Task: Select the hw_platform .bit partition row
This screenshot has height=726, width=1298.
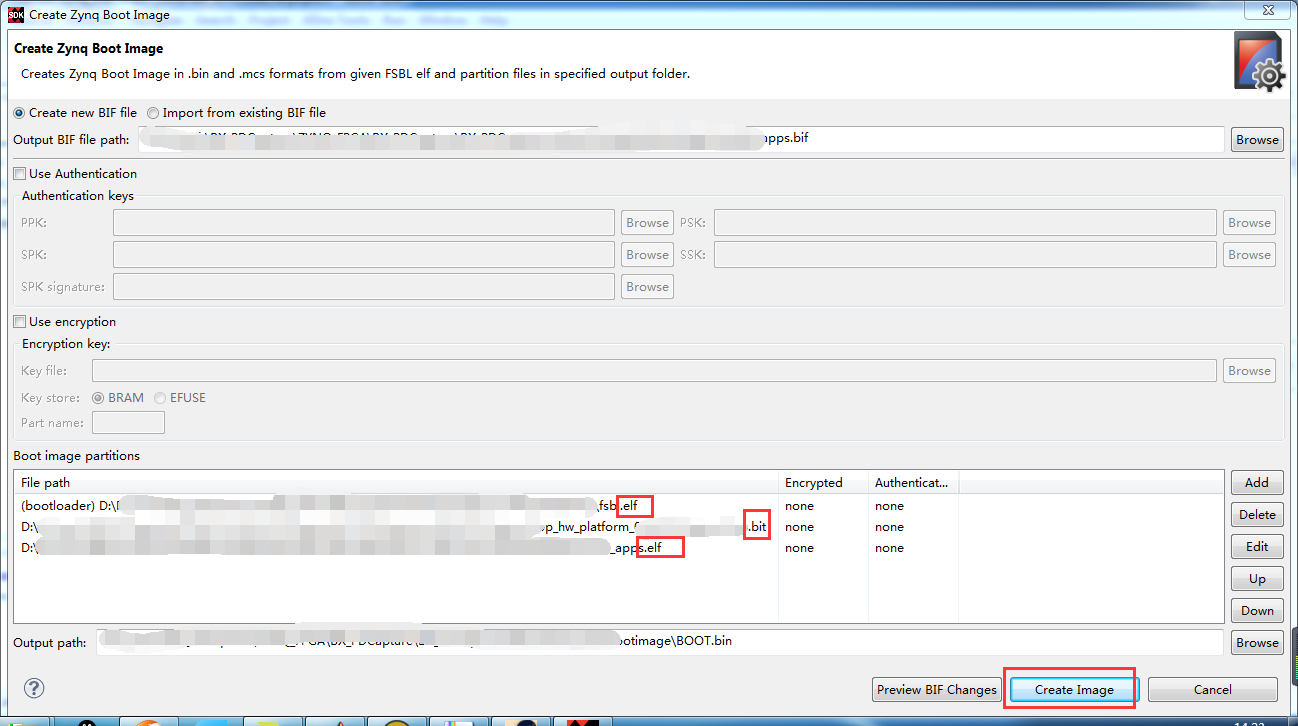Action: point(390,527)
